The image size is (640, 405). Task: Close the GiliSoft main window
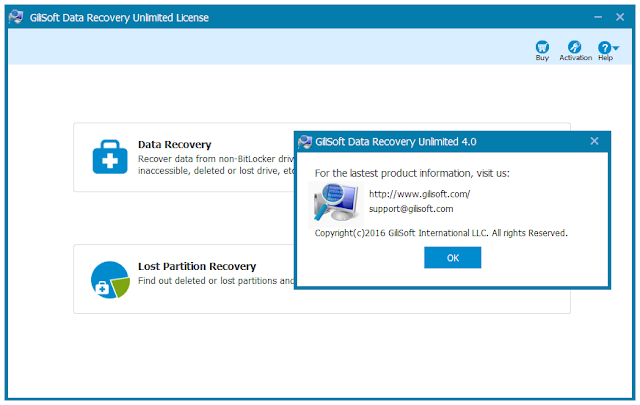620,17
